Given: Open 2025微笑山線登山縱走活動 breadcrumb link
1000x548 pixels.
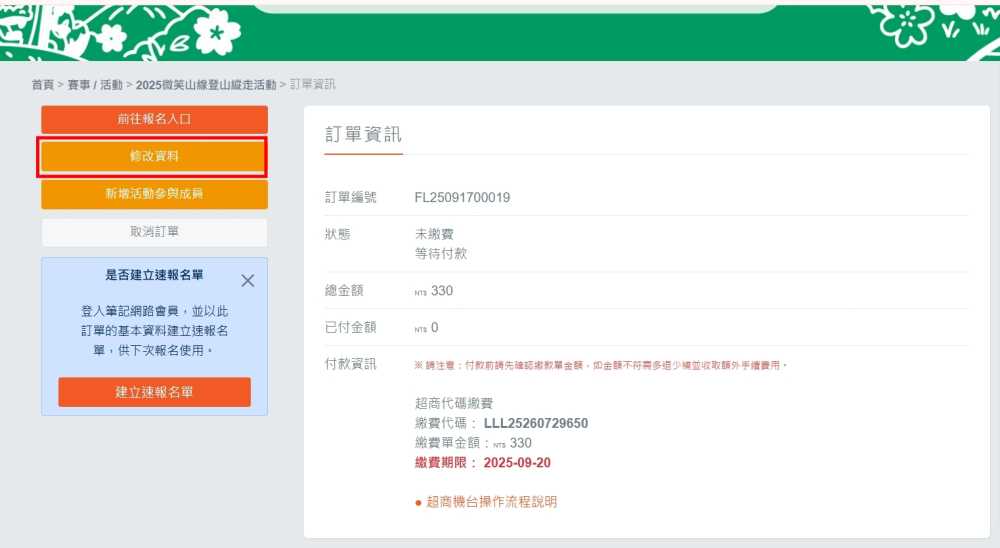Looking at the screenshot, I should (x=206, y=85).
